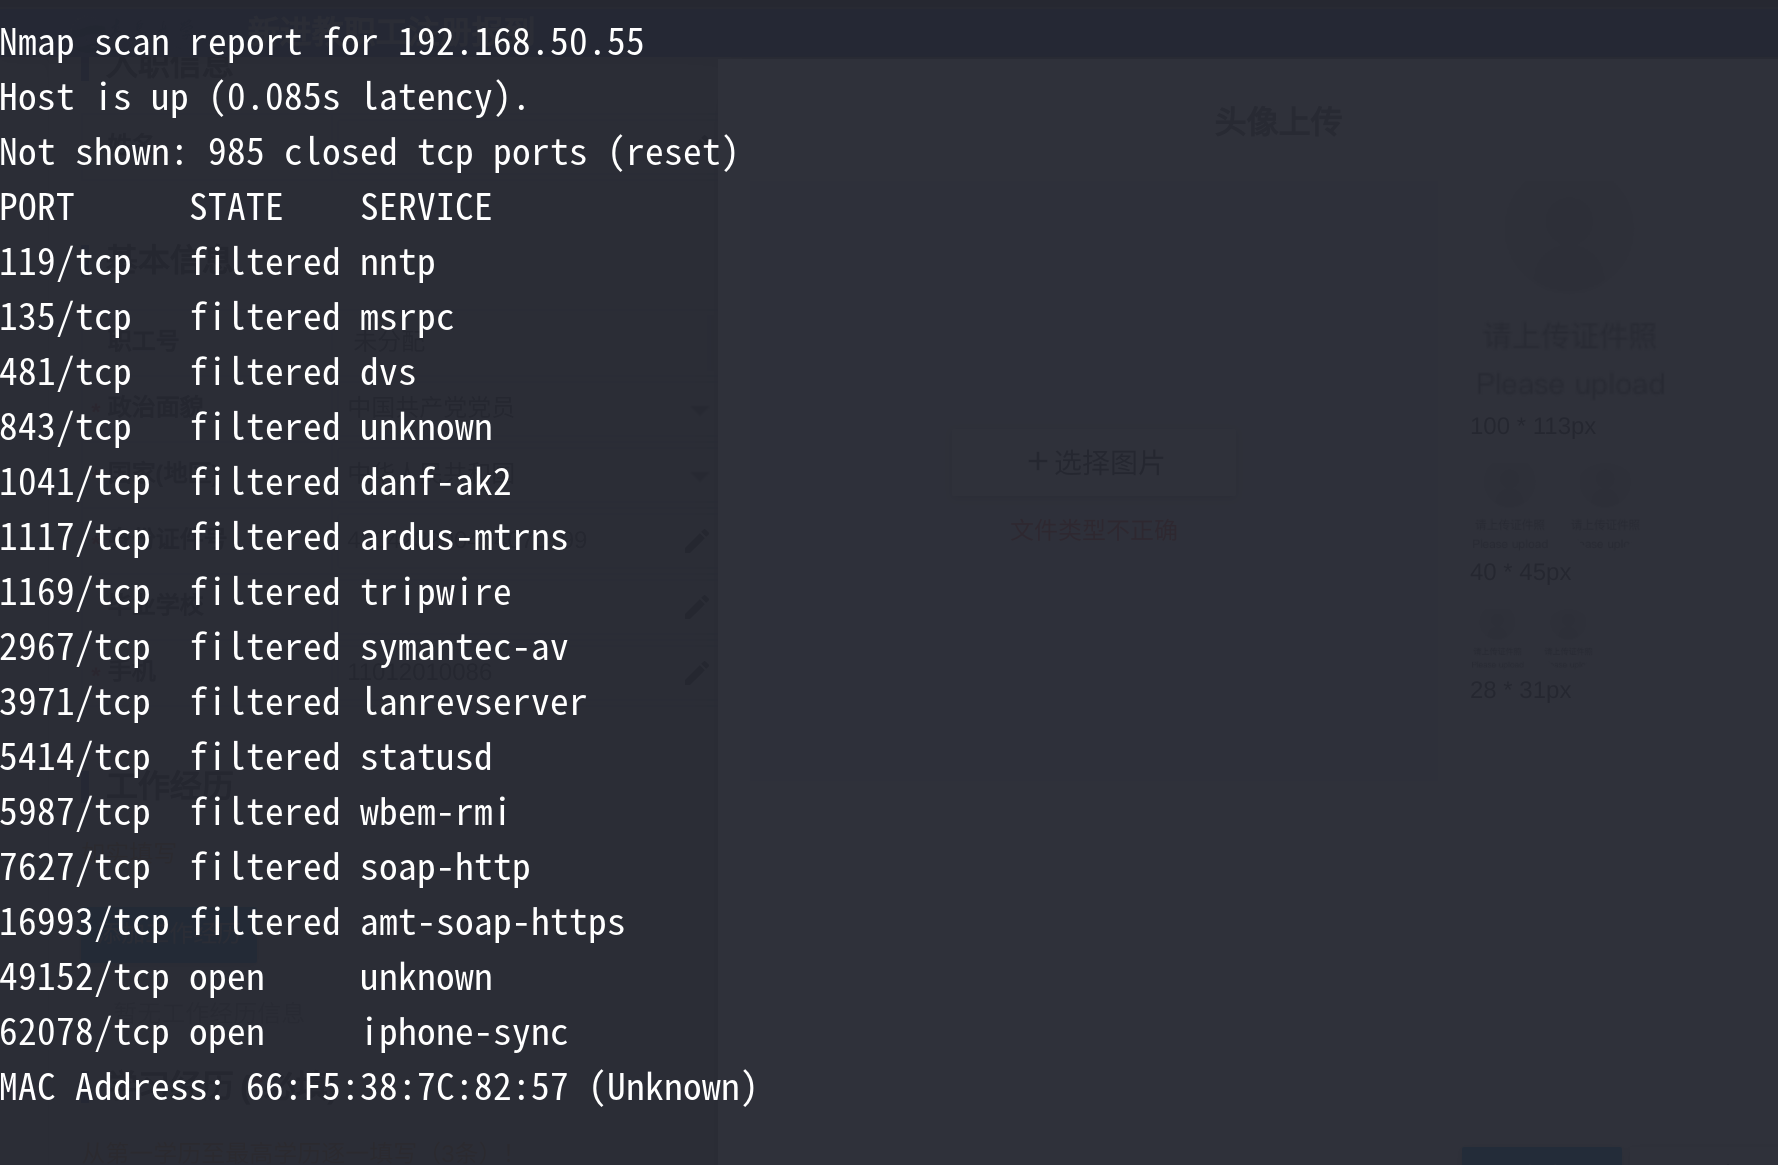Click the MAC address 66:F5:38:7C:82:57
Image resolution: width=1778 pixels, height=1165 pixels.
[407, 1087]
